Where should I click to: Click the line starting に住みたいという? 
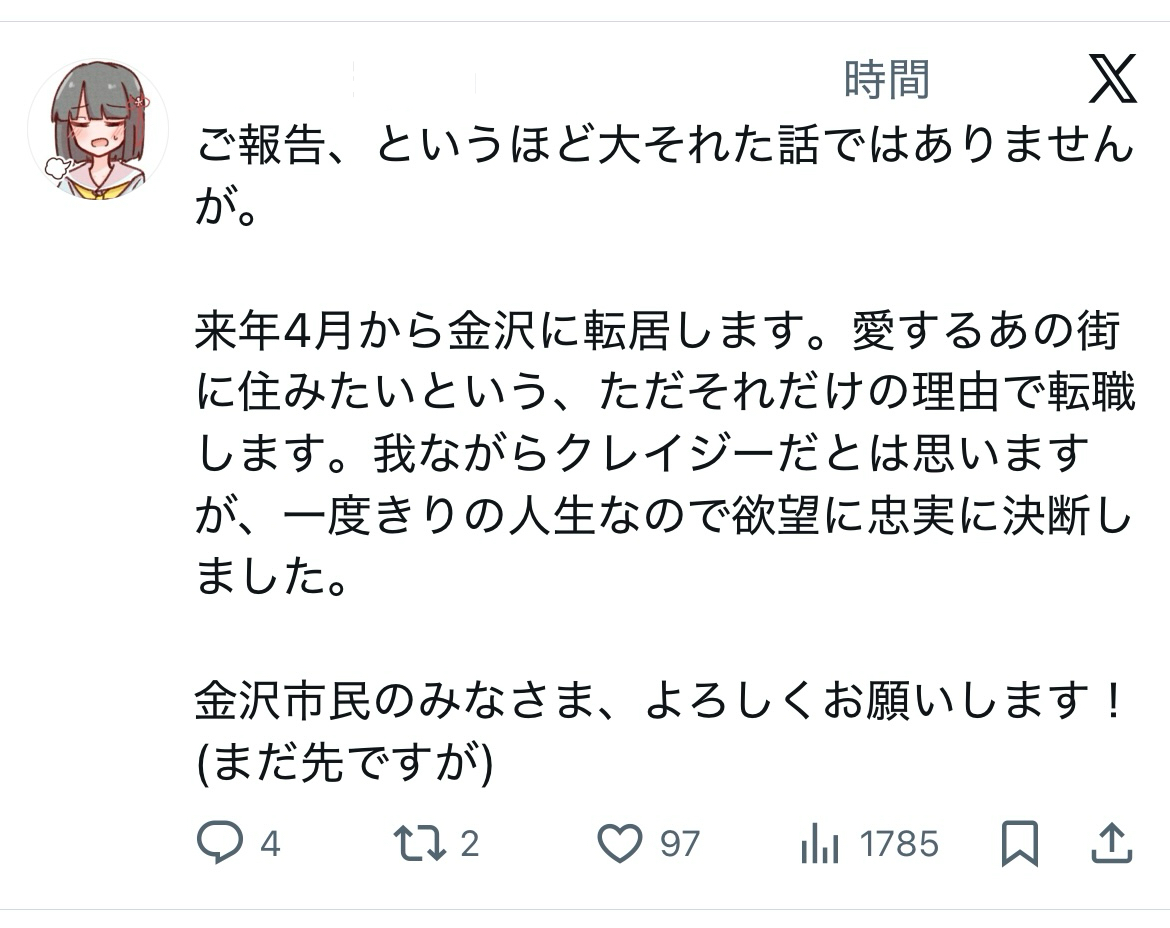(664, 394)
